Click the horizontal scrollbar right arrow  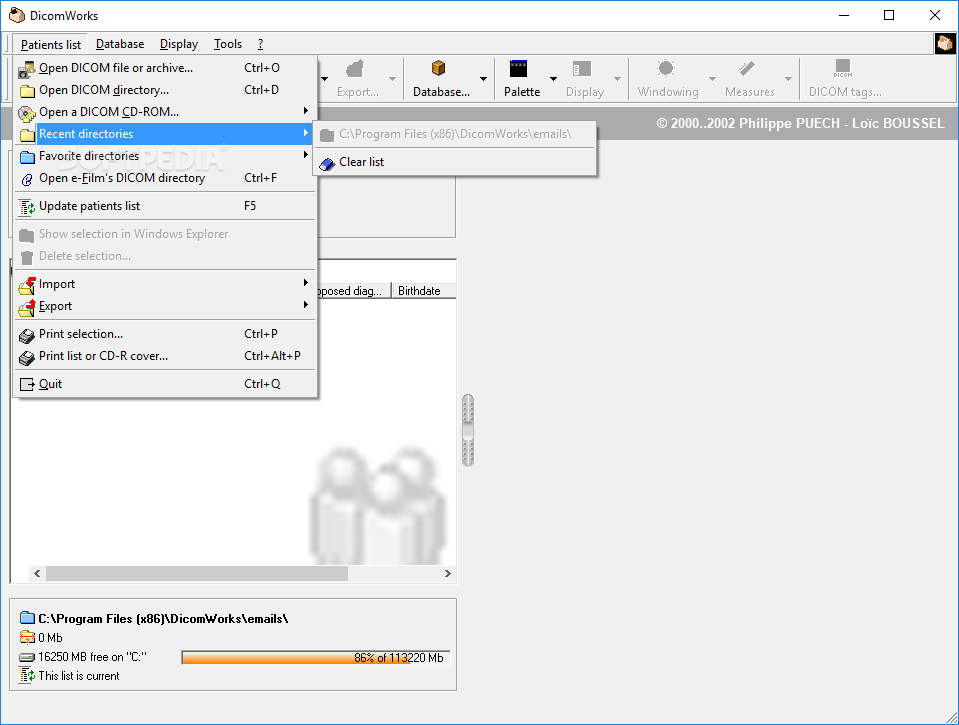pyautogui.click(x=447, y=573)
